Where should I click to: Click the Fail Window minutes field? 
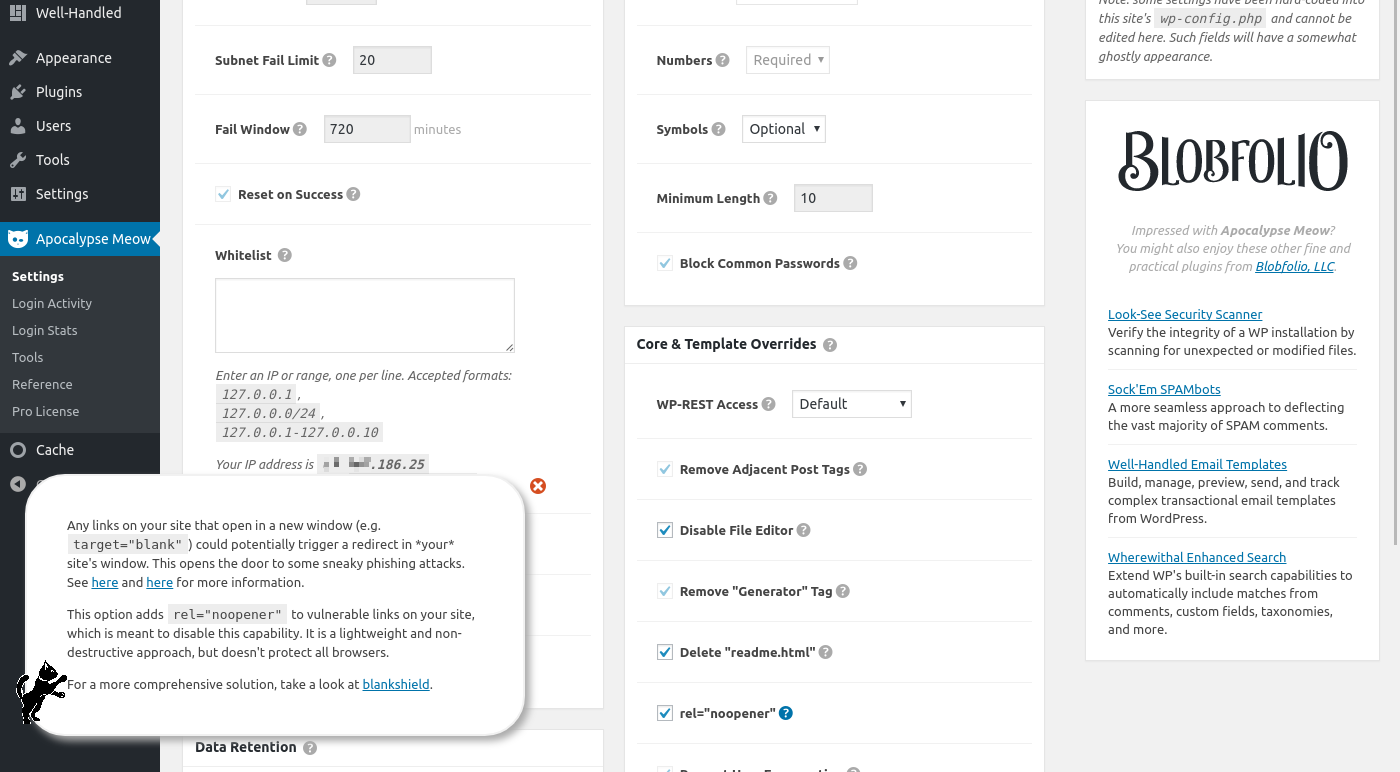(x=367, y=129)
